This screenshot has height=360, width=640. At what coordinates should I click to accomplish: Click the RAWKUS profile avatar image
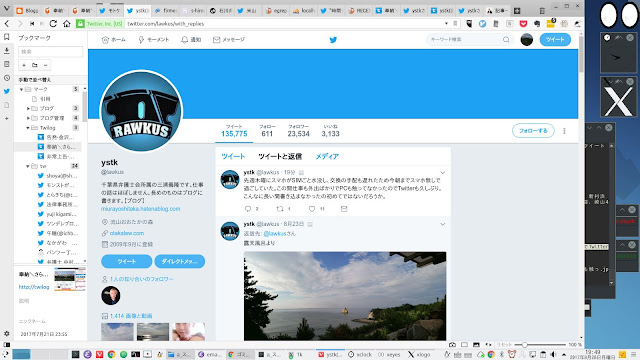pyautogui.click(x=141, y=111)
